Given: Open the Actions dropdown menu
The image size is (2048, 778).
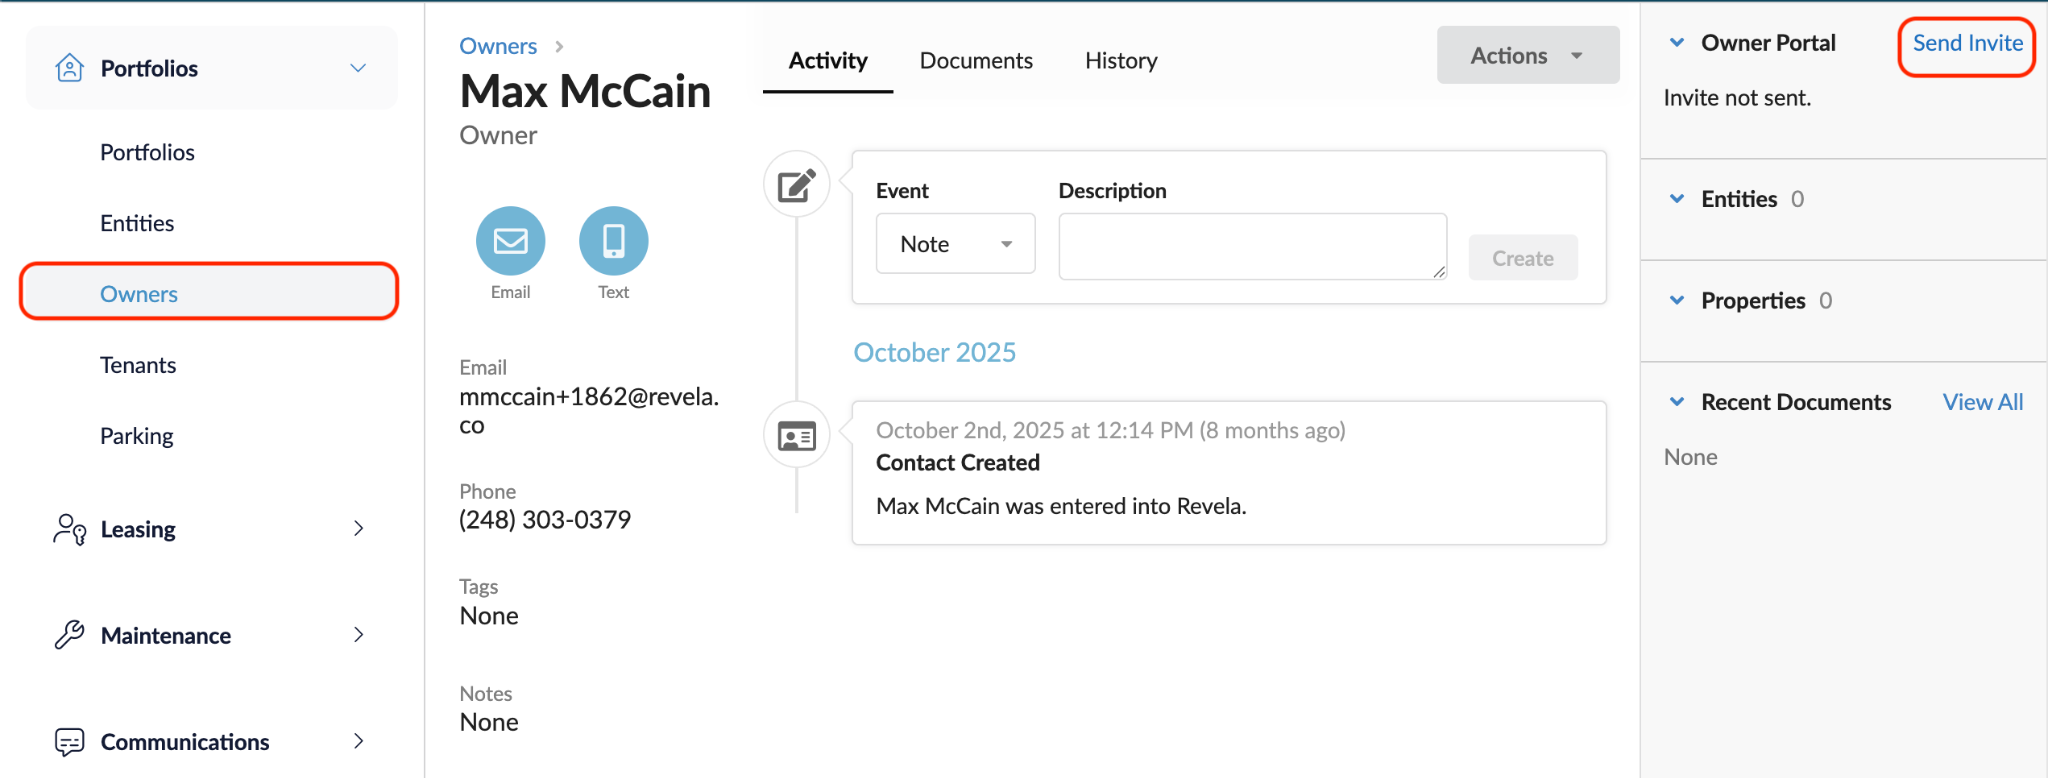Looking at the screenshot, I should [1528, 56].
